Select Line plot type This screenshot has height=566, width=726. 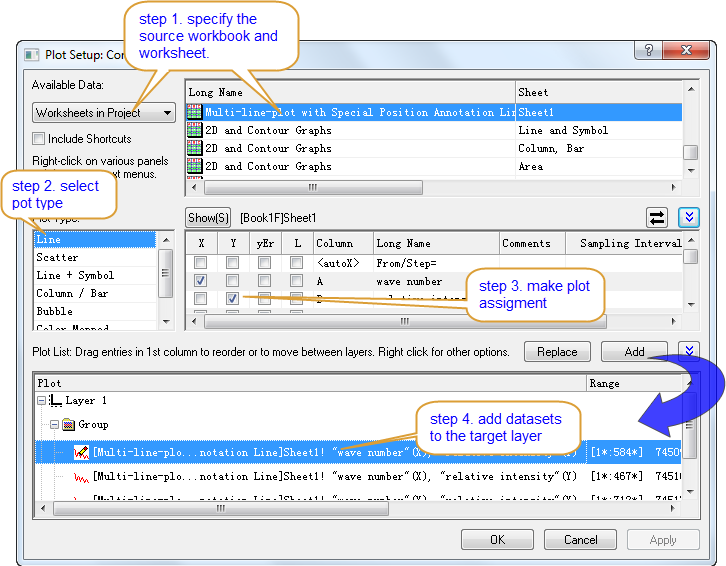[x=95, y=239]
